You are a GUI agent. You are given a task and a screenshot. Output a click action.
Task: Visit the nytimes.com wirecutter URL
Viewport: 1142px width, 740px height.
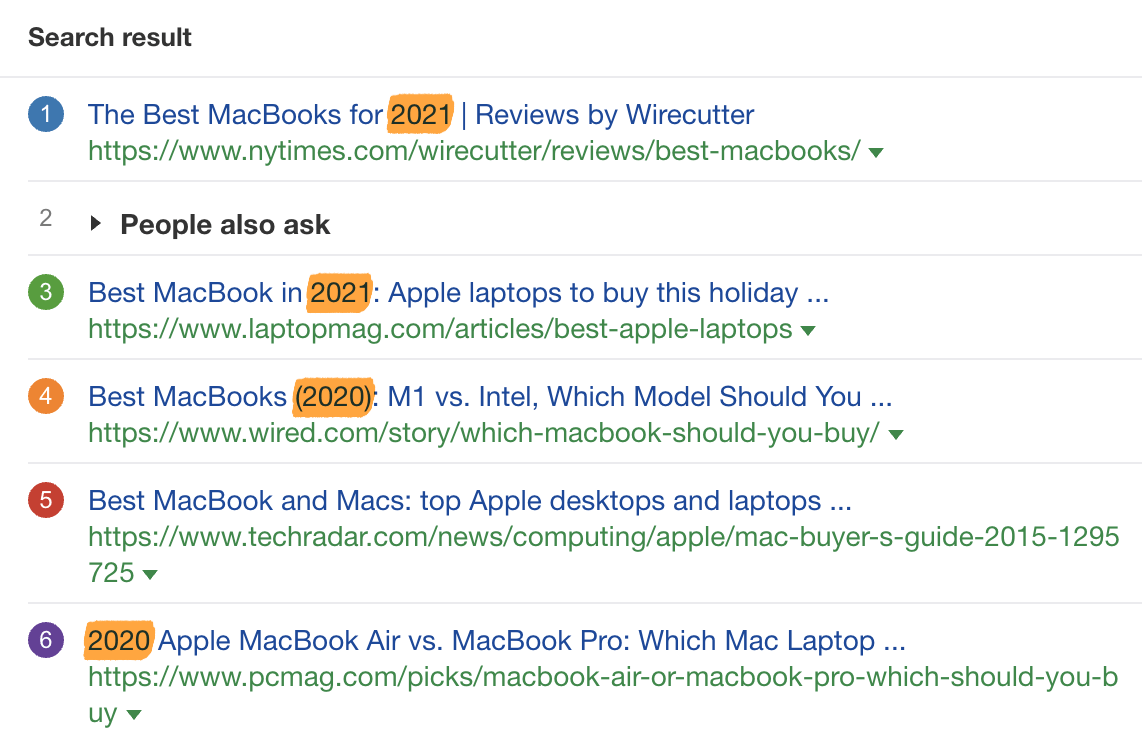coord(474,152)
